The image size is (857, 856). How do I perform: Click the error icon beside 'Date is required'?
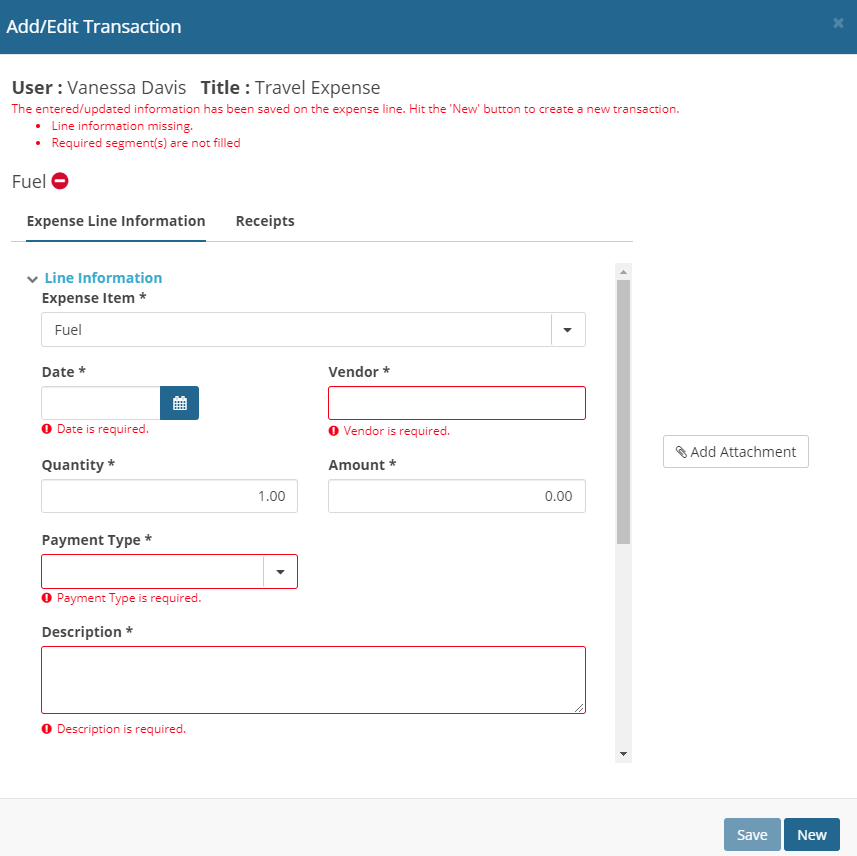(46, 428)
